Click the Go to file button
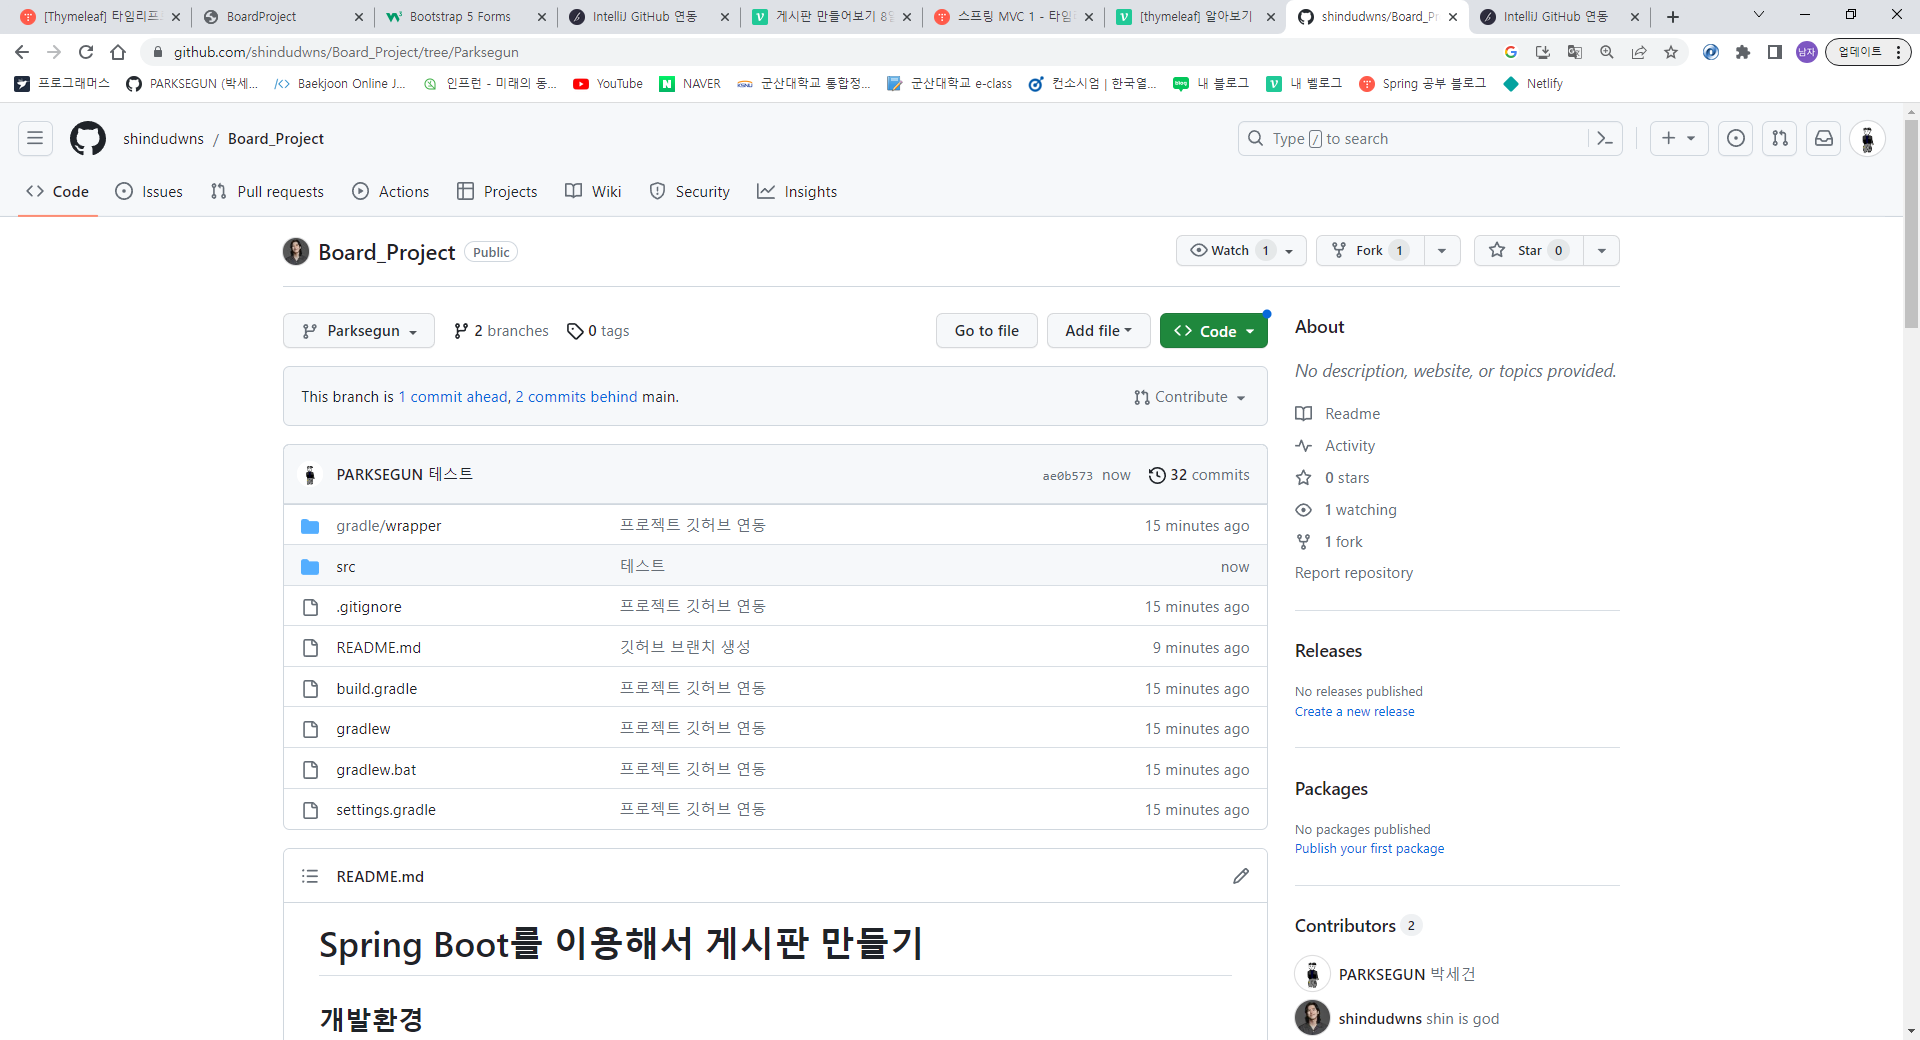1920x1040 pixels. pyautogui.click(x=987, y=331)
